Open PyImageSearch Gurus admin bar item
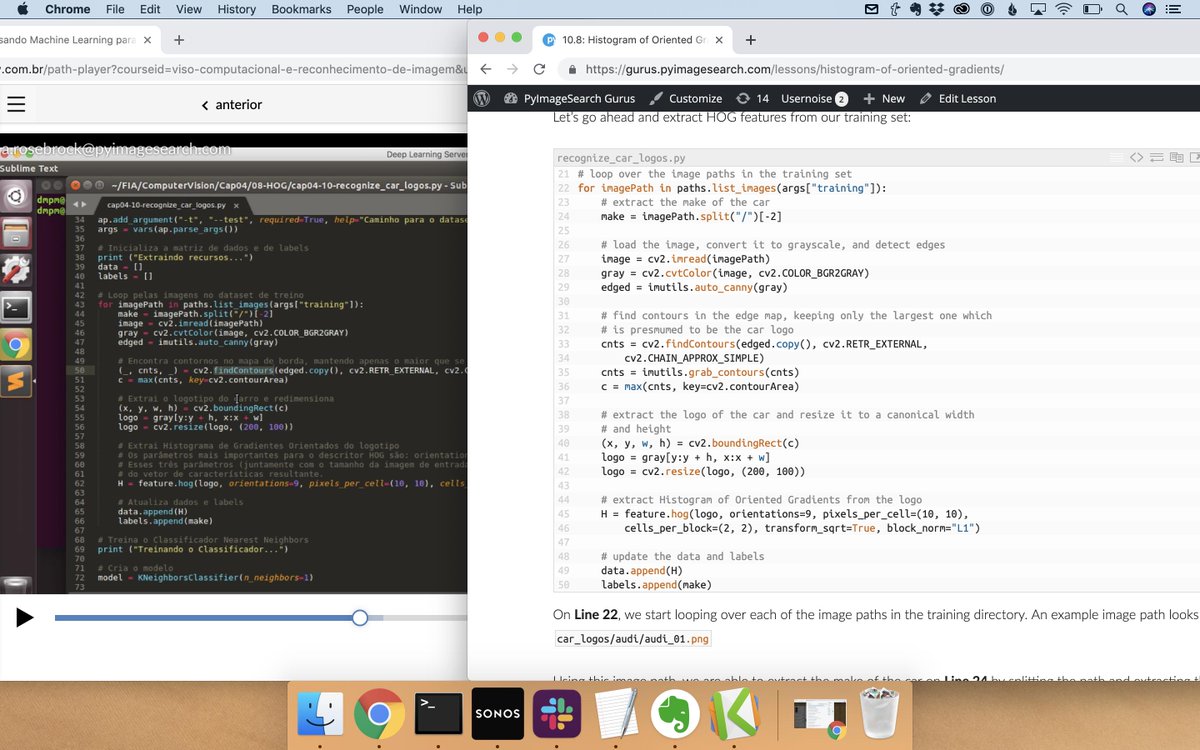The height and width of the screenshot is (750, 1200). (x=569, y=98)
